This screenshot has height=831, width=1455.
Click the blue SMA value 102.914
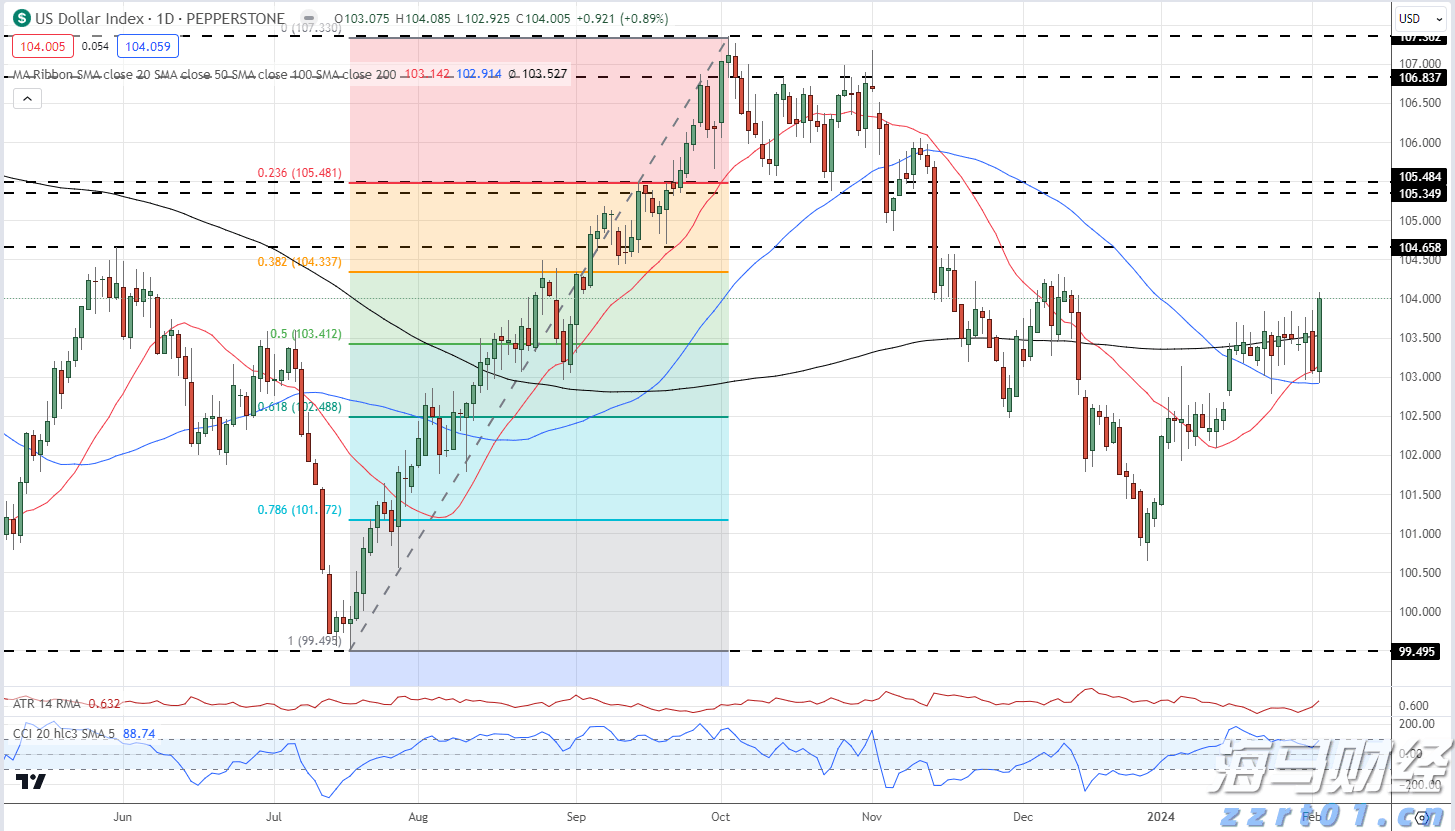click(481, 74)
